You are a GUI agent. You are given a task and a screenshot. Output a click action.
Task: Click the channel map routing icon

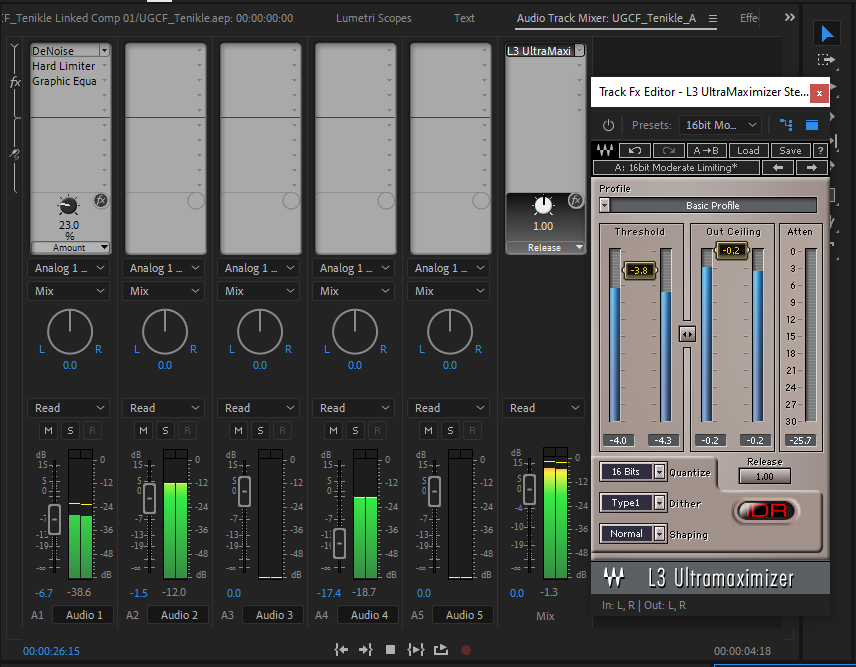[786, 125]
